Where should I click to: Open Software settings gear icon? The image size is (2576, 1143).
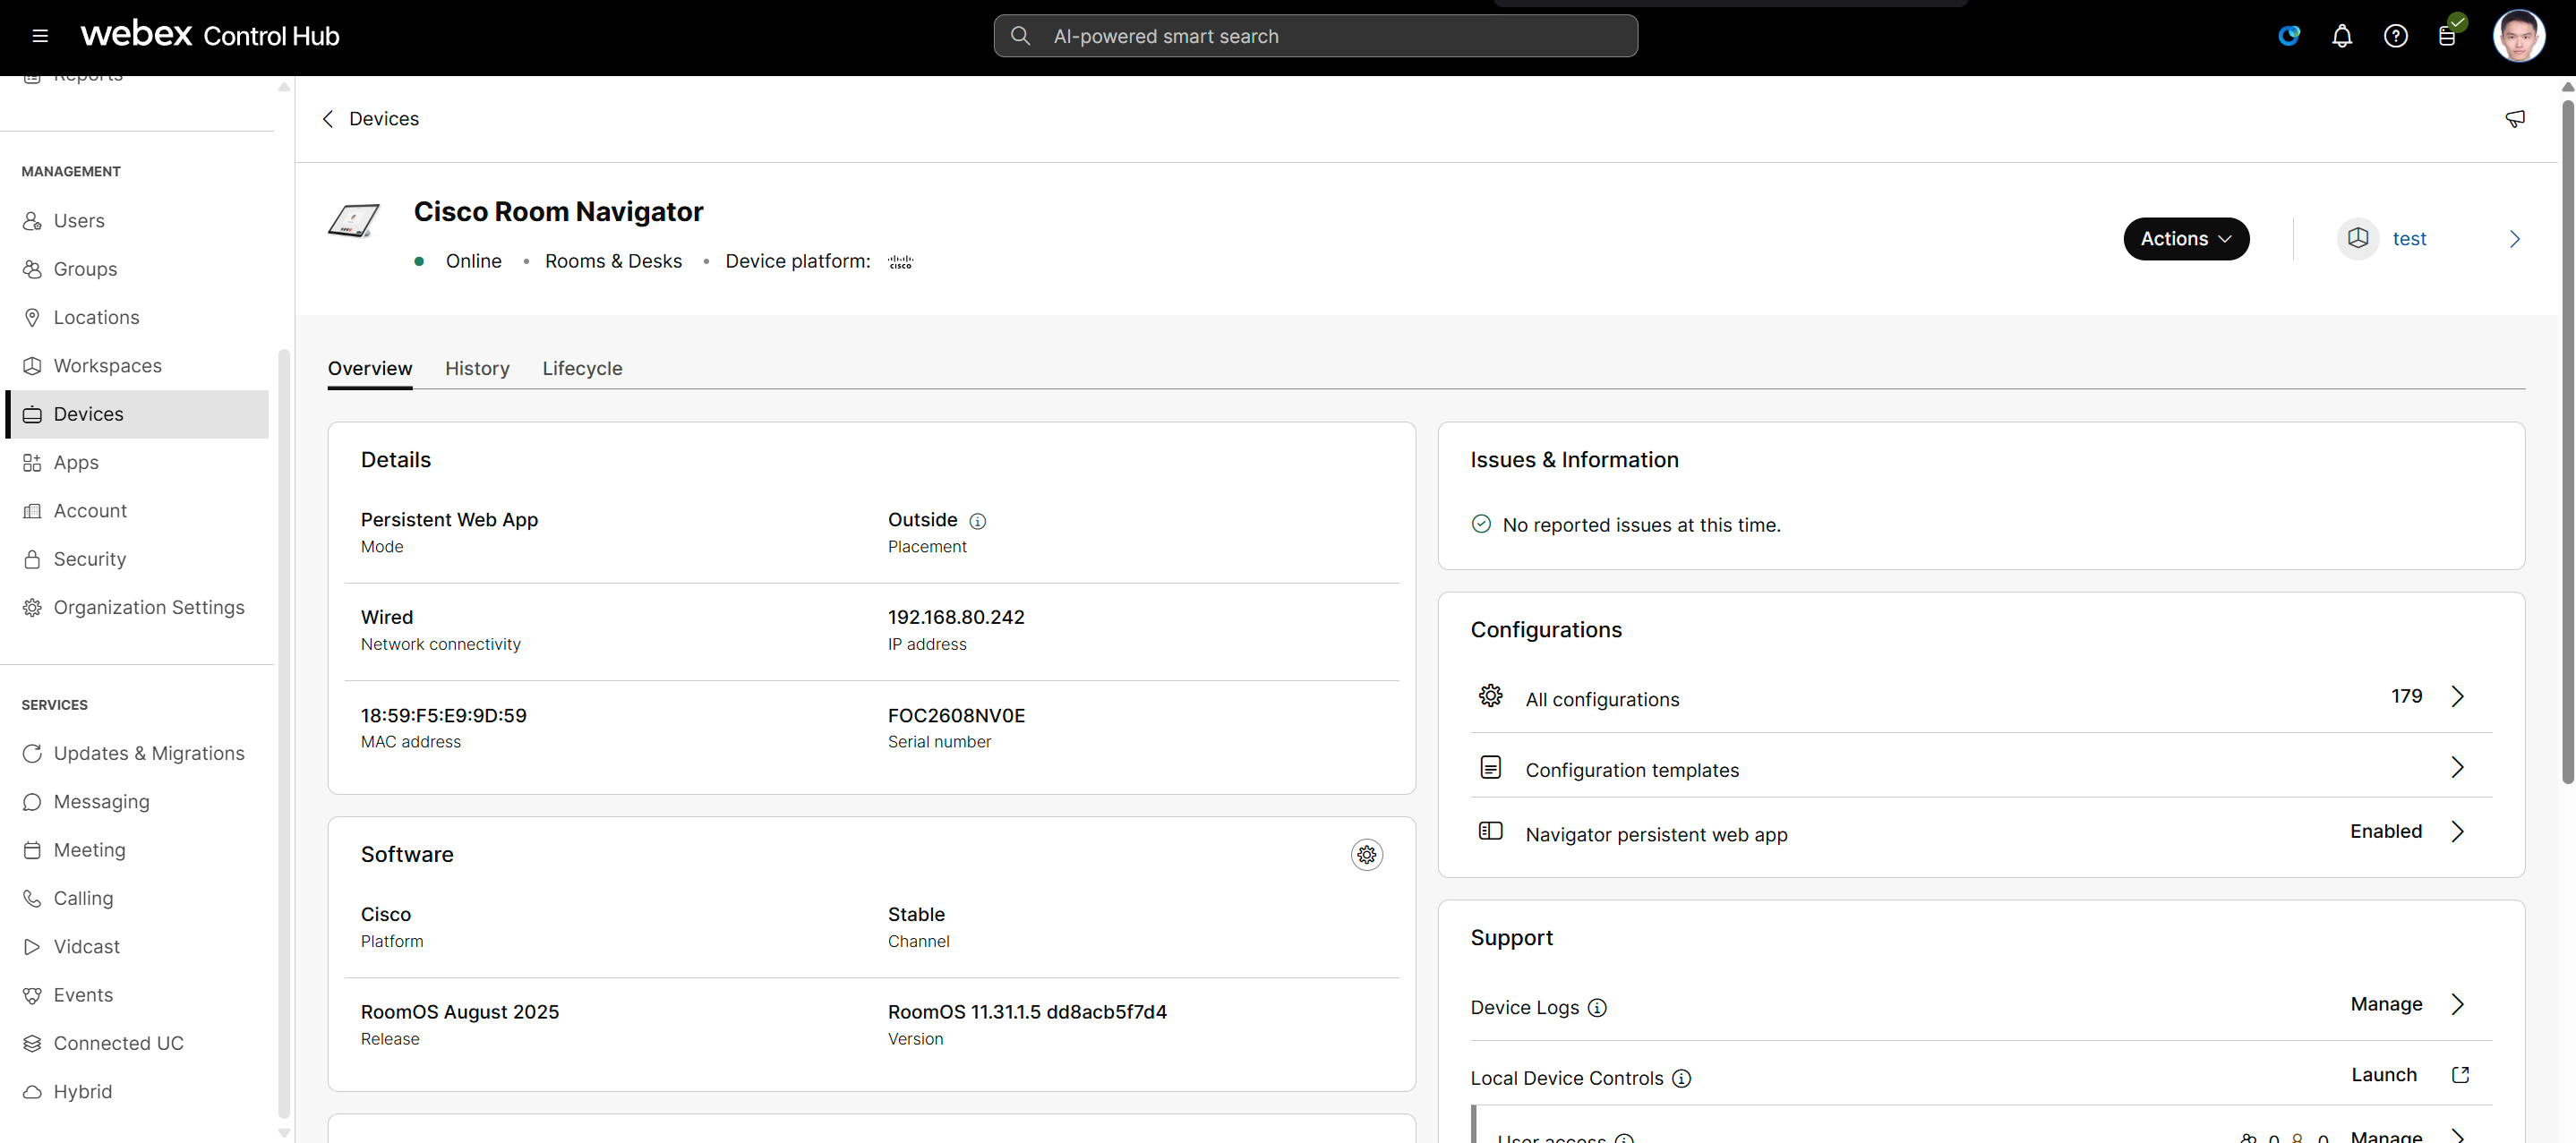coord(1366,854)
